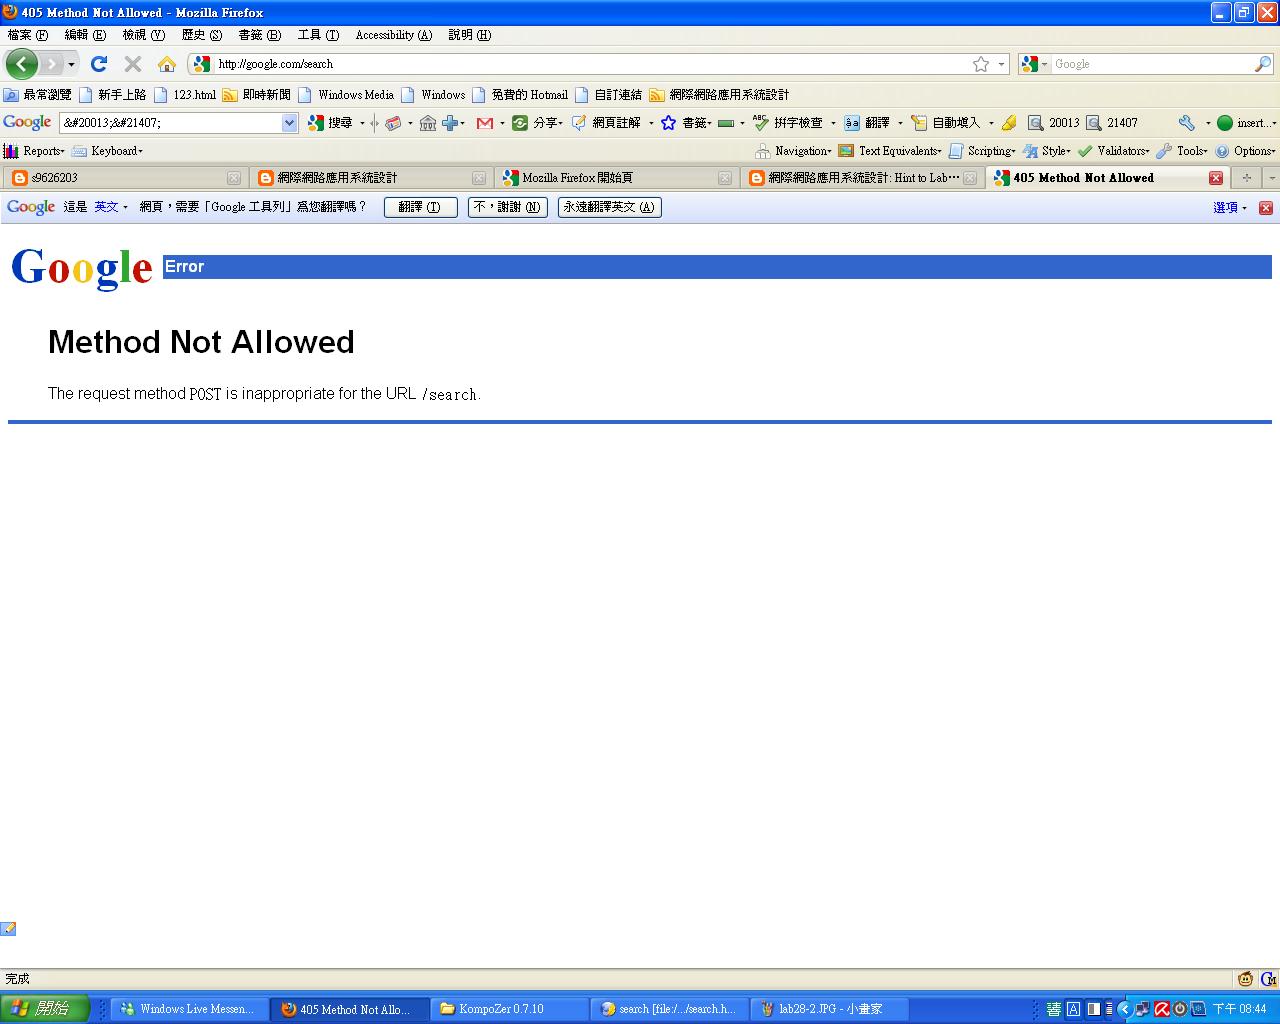Close the translation notification bar
The width and height of the screenshot is (1280, 1024).
tap(1265, 207)
